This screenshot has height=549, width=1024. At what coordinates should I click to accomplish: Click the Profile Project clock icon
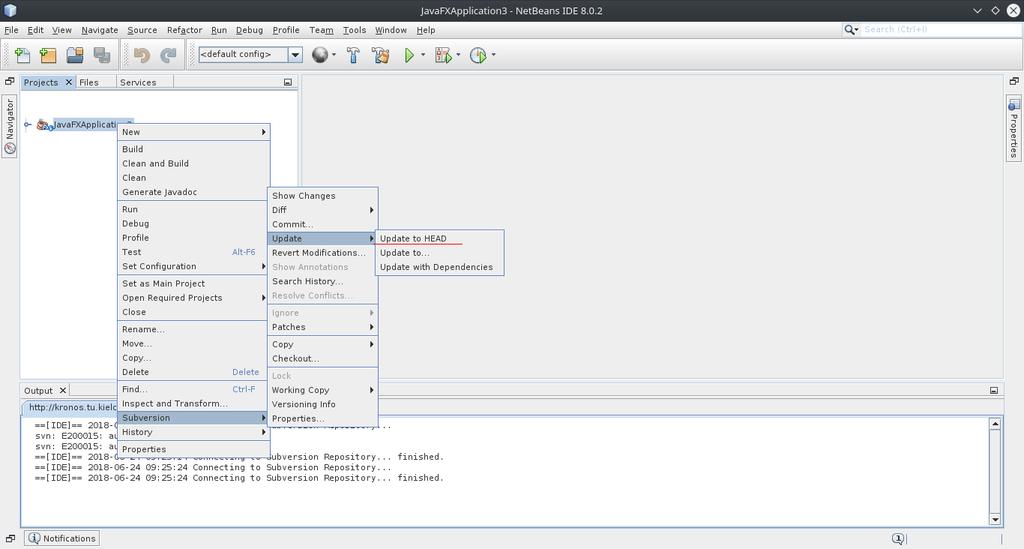pos(478,55)
